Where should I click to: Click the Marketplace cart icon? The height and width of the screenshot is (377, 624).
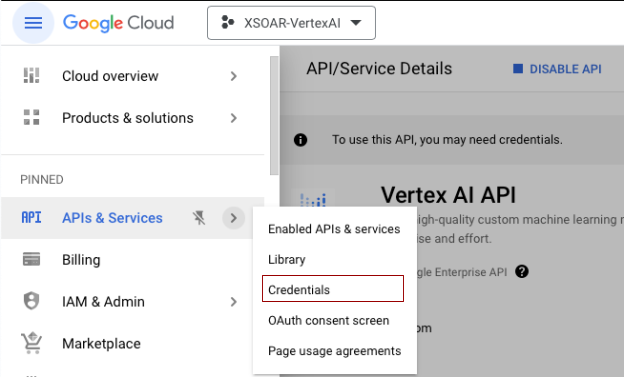pyautogui.click(x=31, y=343)
